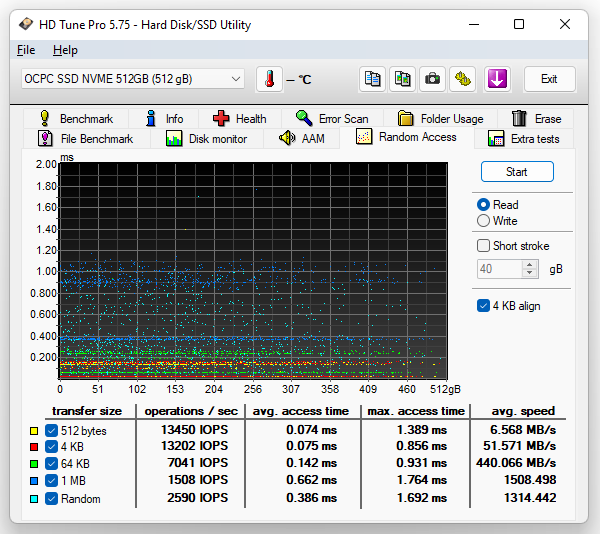
Task: Open the Disk monitor tab
Action: [x=207, y=138]
